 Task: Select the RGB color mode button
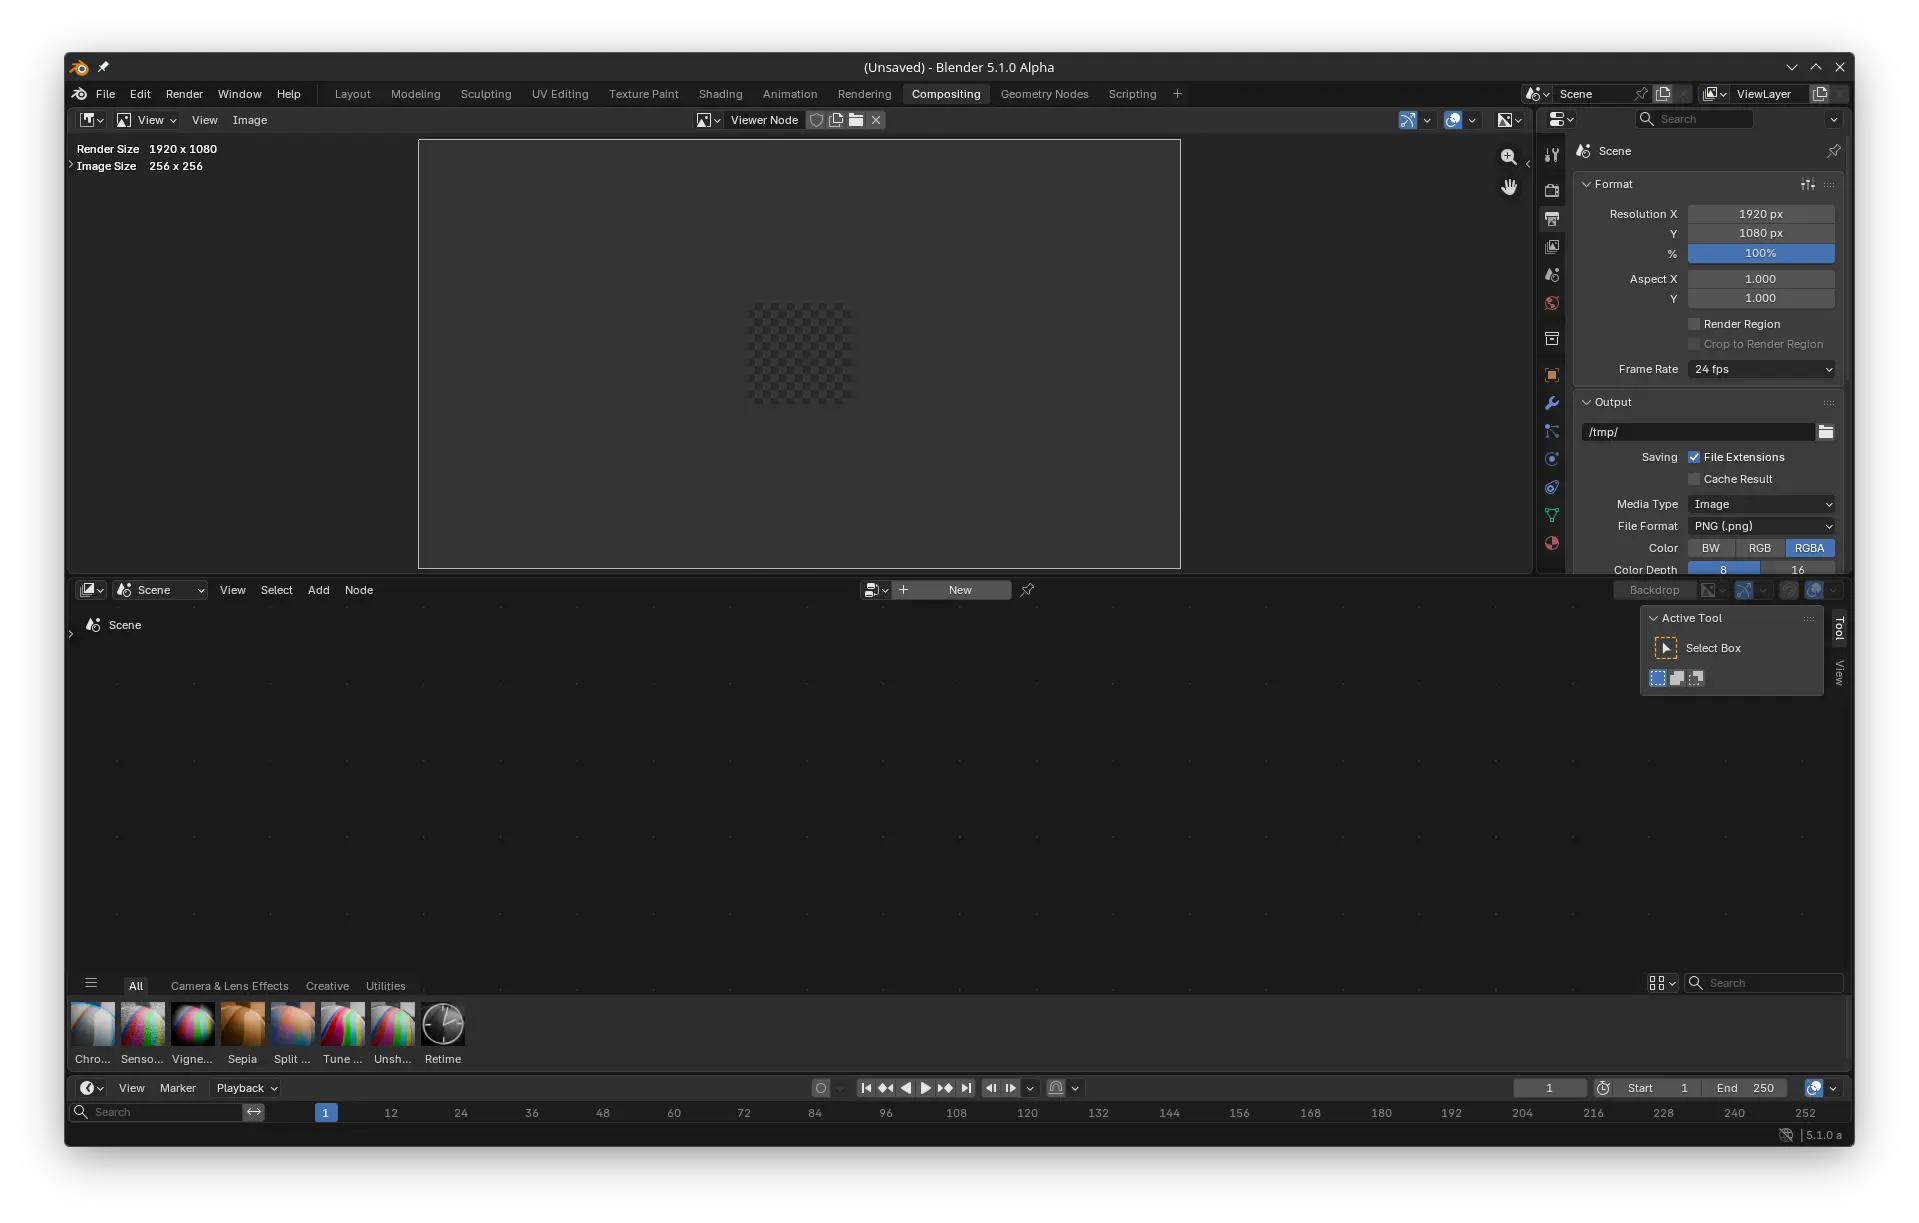tap(1759, 548)
